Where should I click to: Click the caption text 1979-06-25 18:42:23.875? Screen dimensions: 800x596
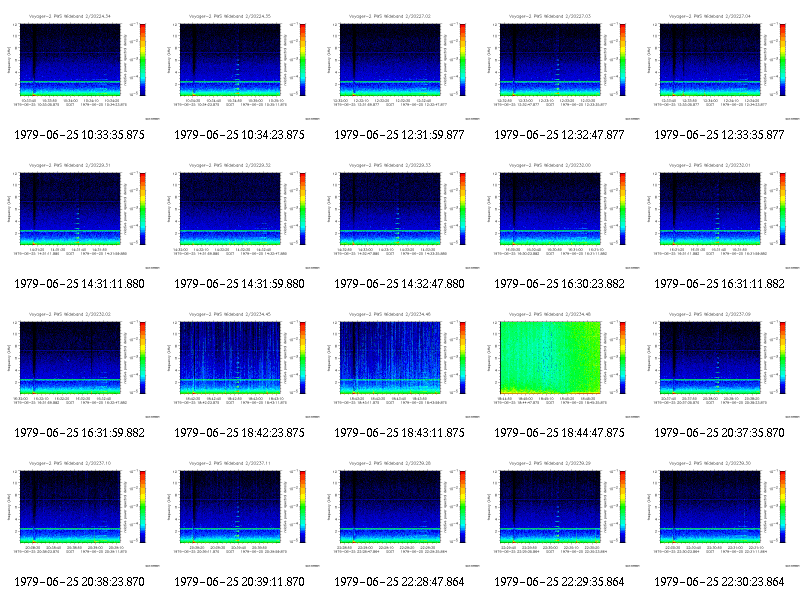(x=240, y=433)
